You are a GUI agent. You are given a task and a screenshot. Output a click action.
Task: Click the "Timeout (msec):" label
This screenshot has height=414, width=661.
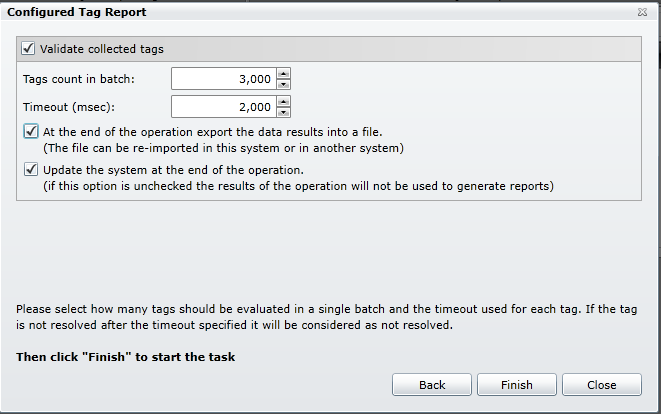[66, 106]
